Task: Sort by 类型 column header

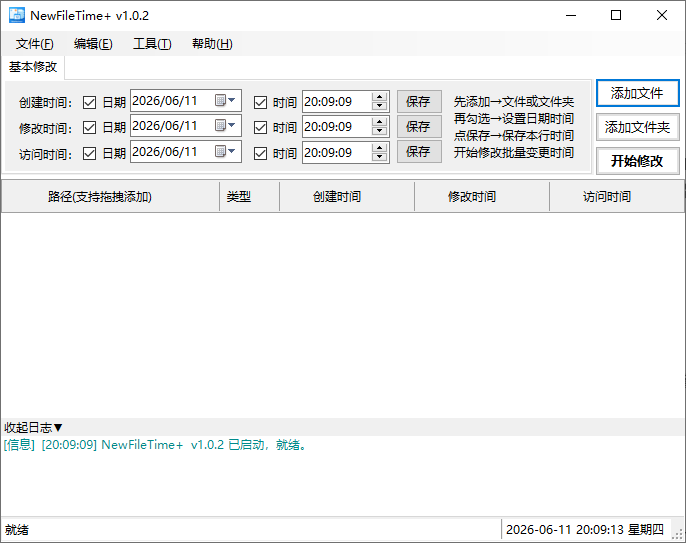Action: [249, 196]
